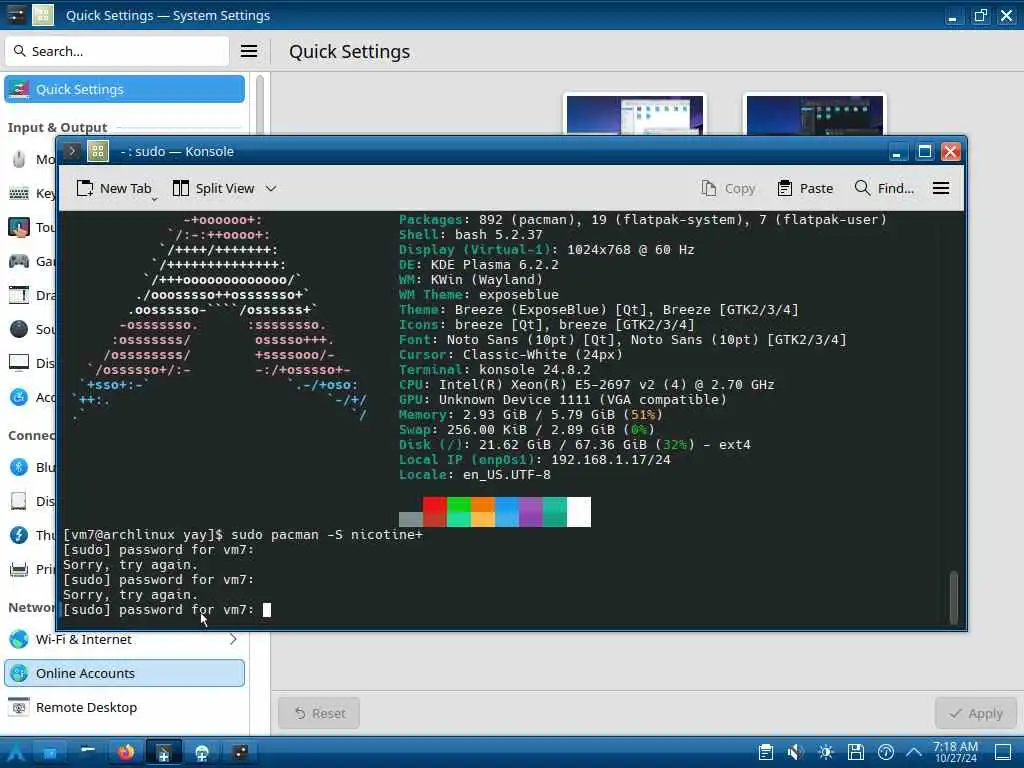
Task: Select the light theme thumbnail
Action: [x=635, y=115]
